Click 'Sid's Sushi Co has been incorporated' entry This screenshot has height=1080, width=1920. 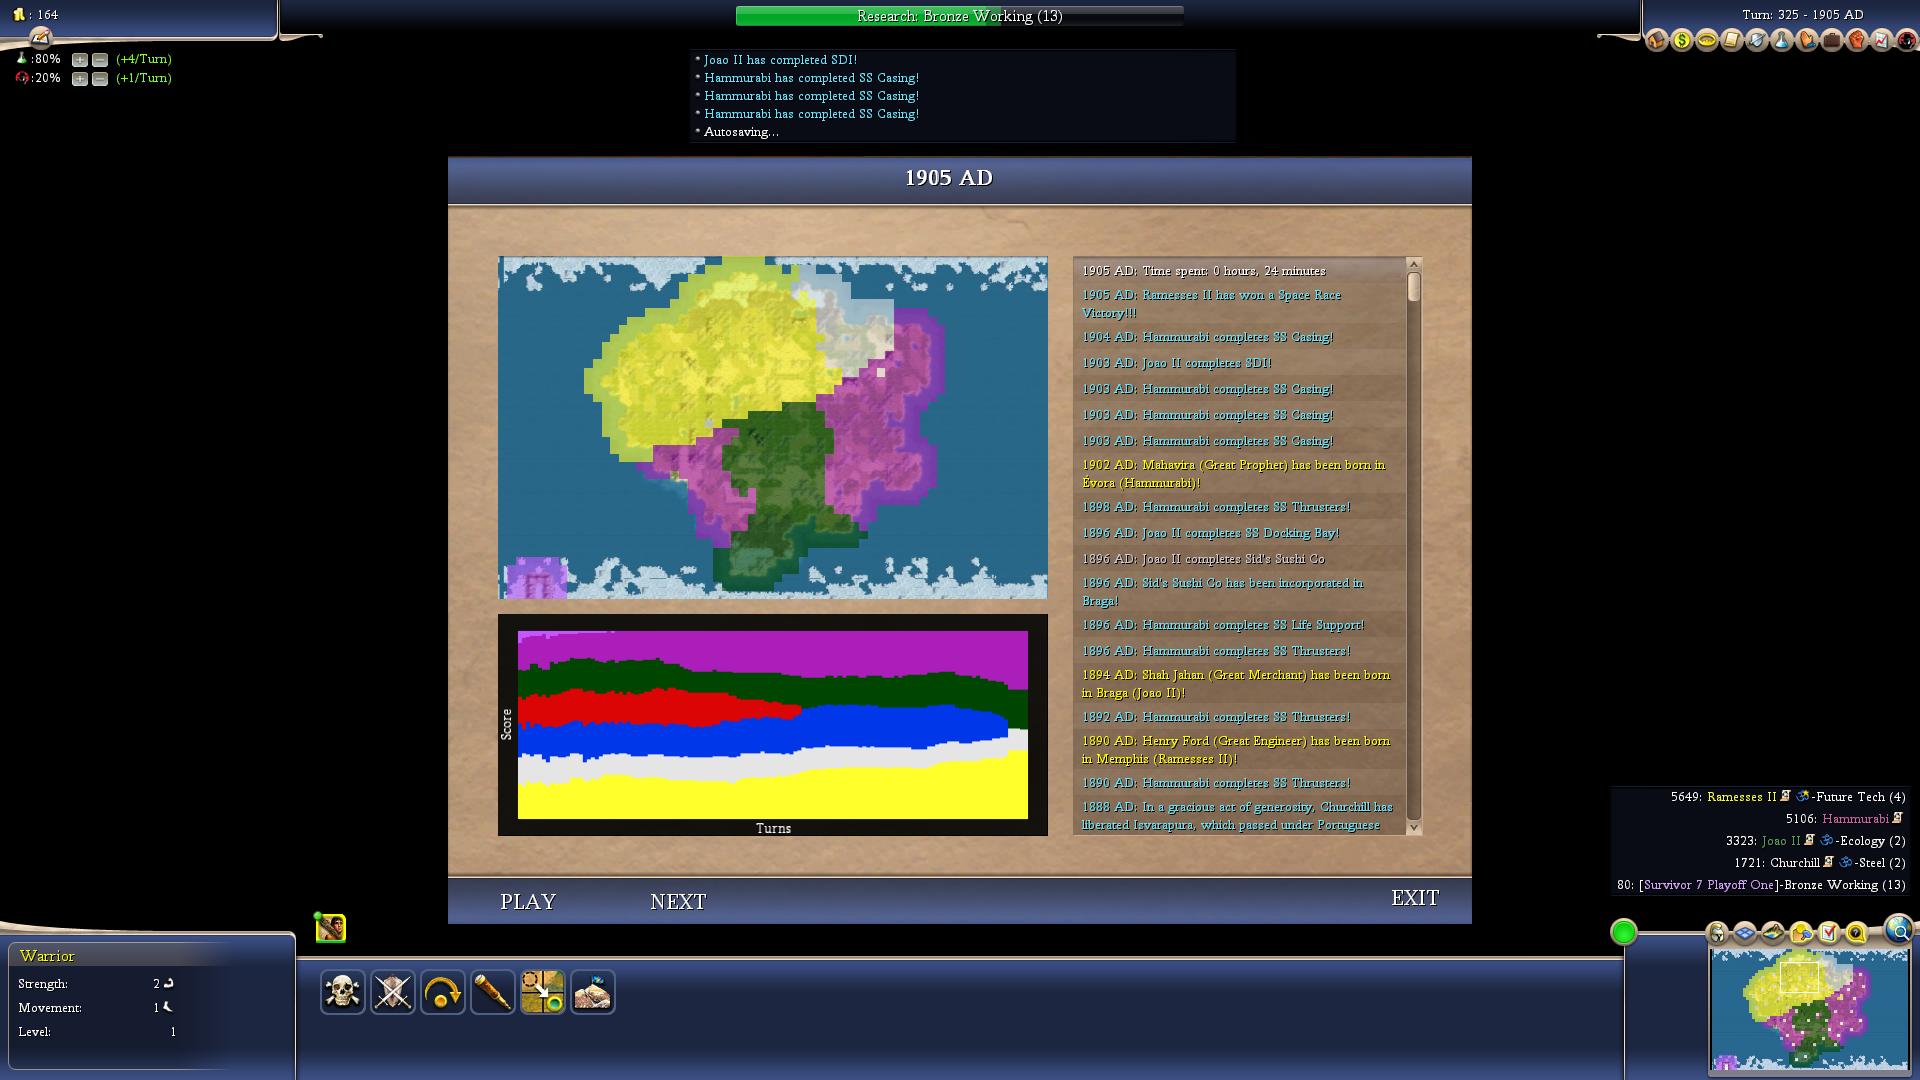click(1240, 592)
